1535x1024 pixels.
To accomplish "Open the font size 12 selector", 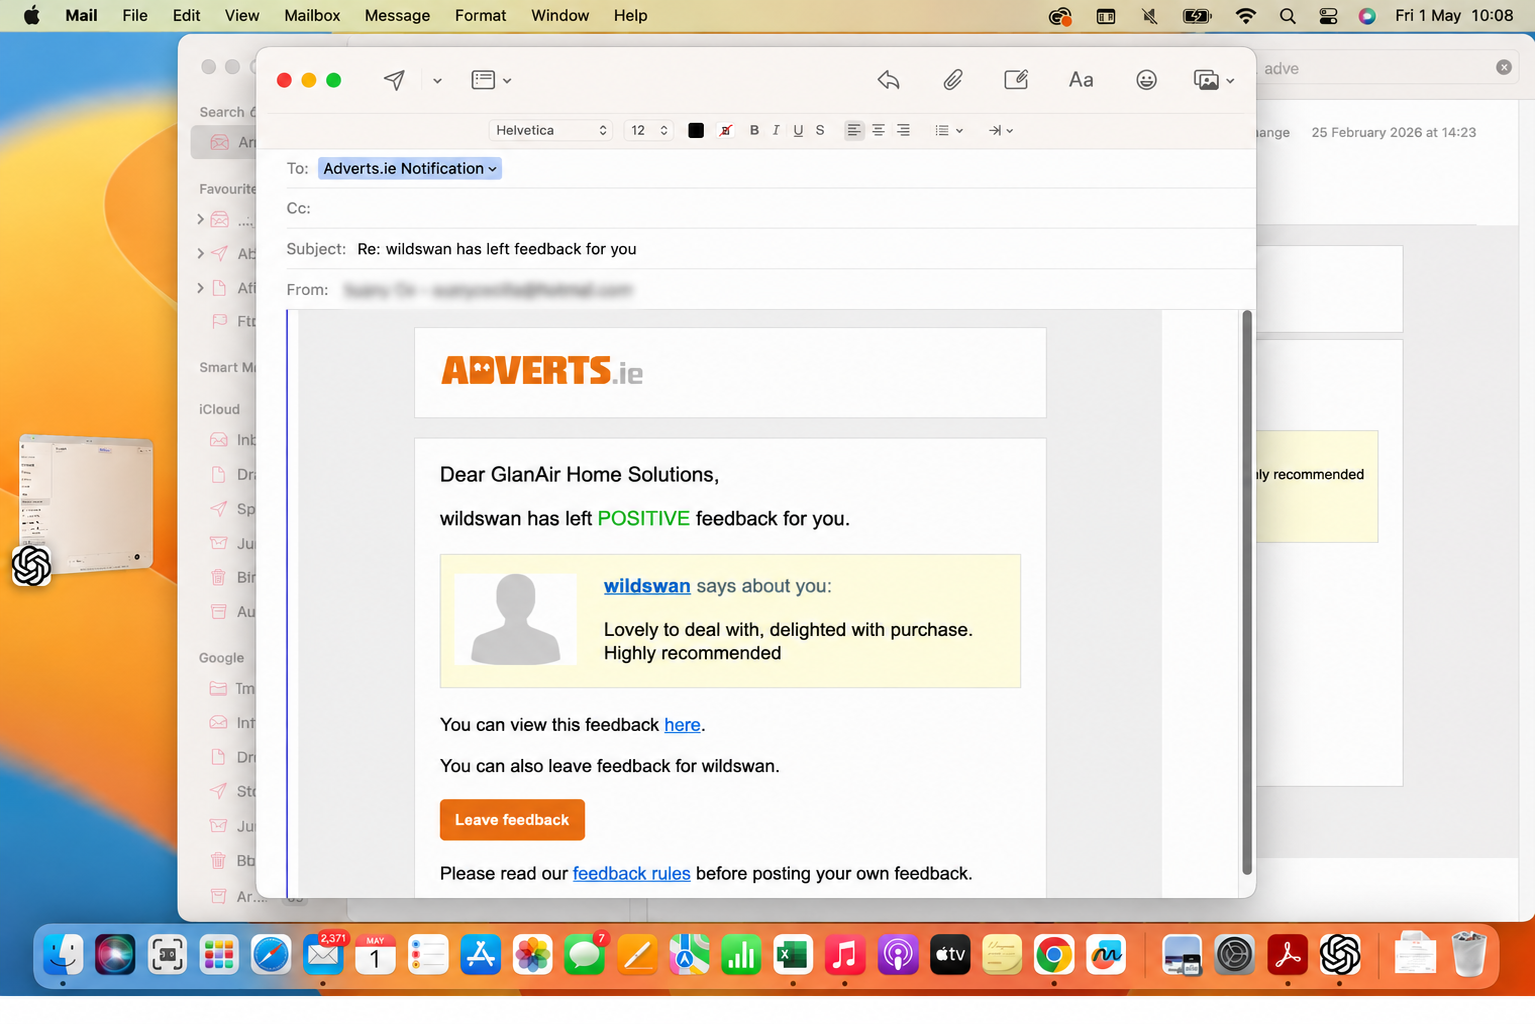I will coord(648,130).
